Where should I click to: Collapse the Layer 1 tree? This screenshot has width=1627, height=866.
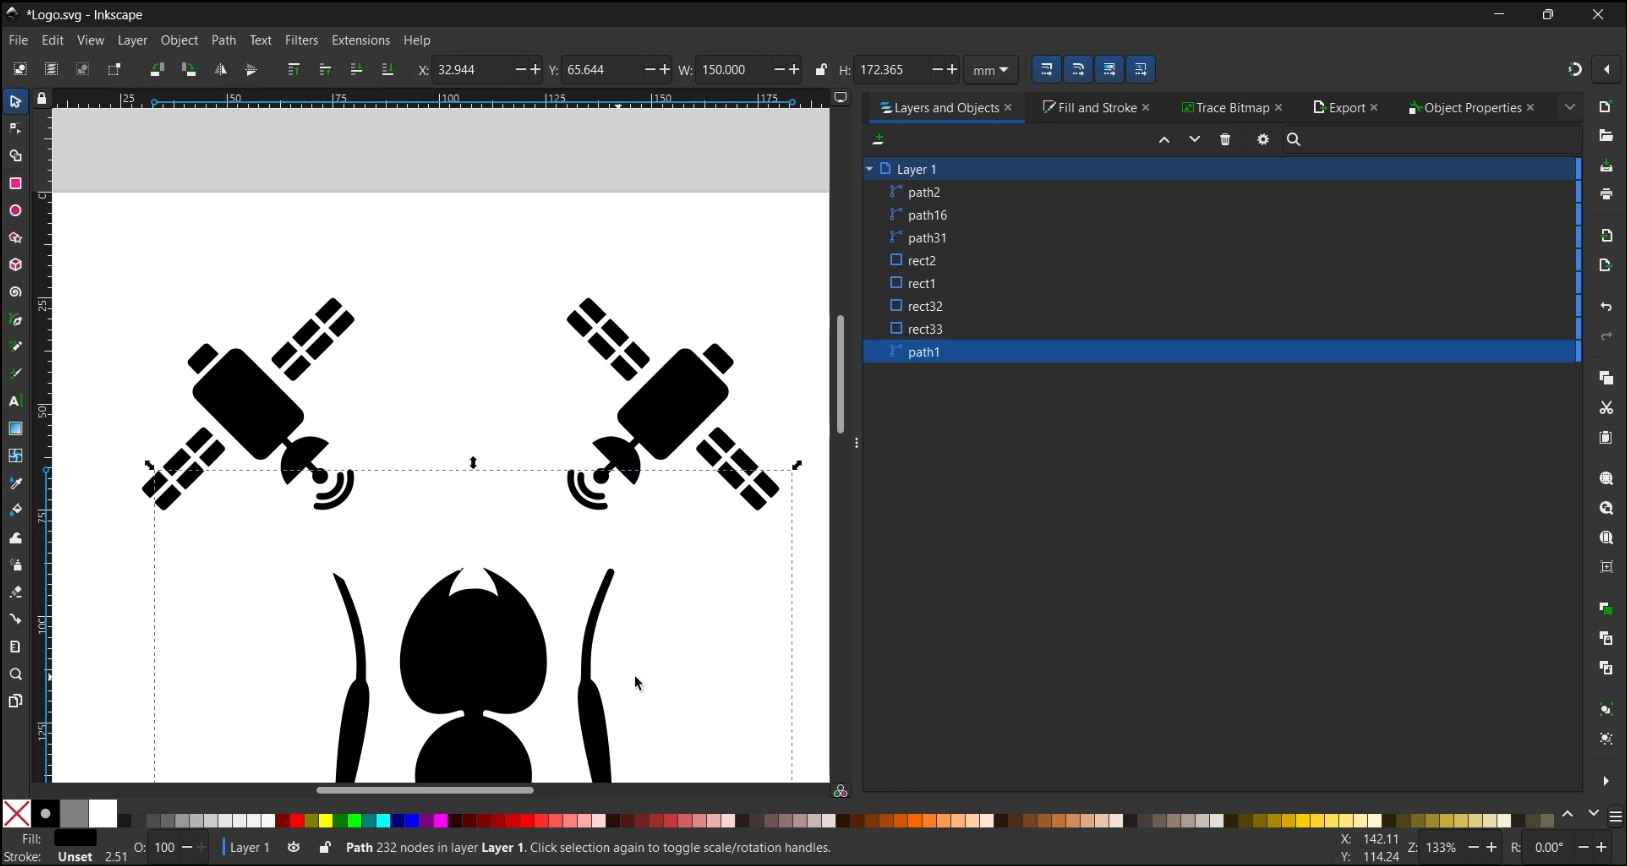[x=870, y=169]
